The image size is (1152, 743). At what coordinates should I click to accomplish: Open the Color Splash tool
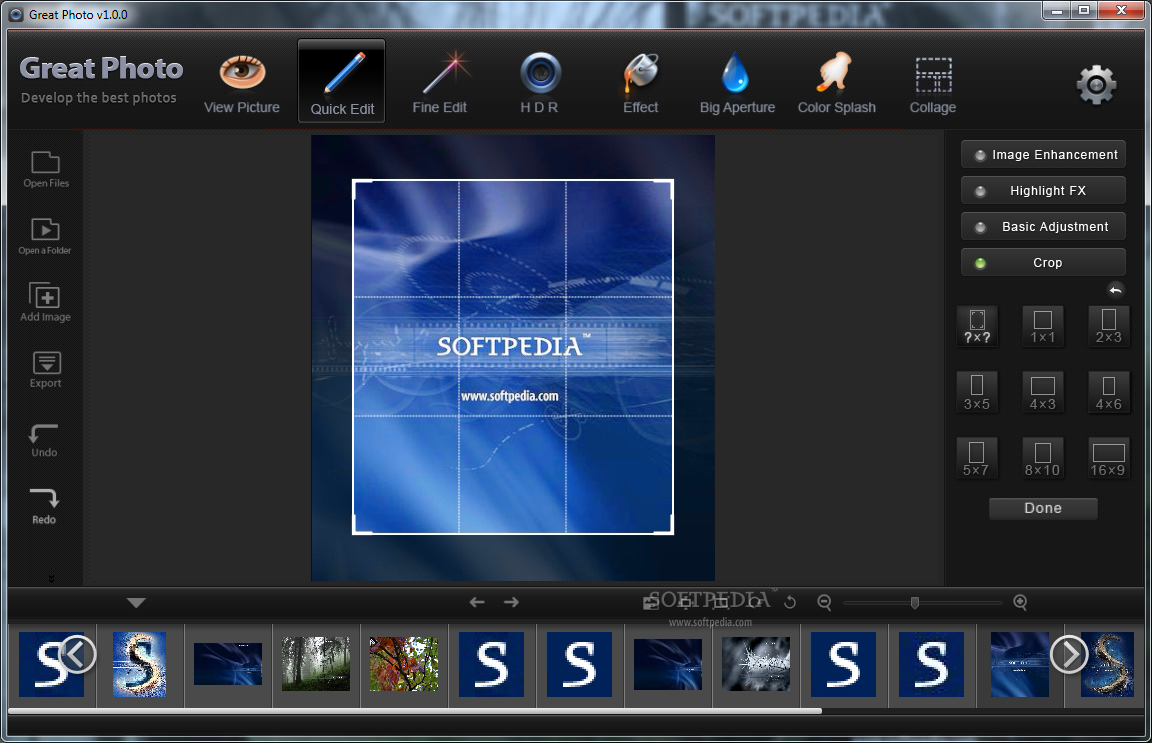tap(836, 84)
